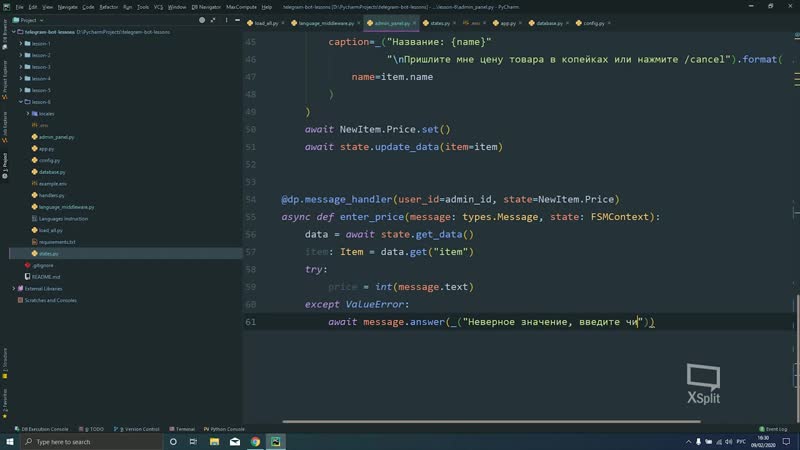Select database.py in project tree
This screenshot has width=800, height=450.
[x=48, y=172]
